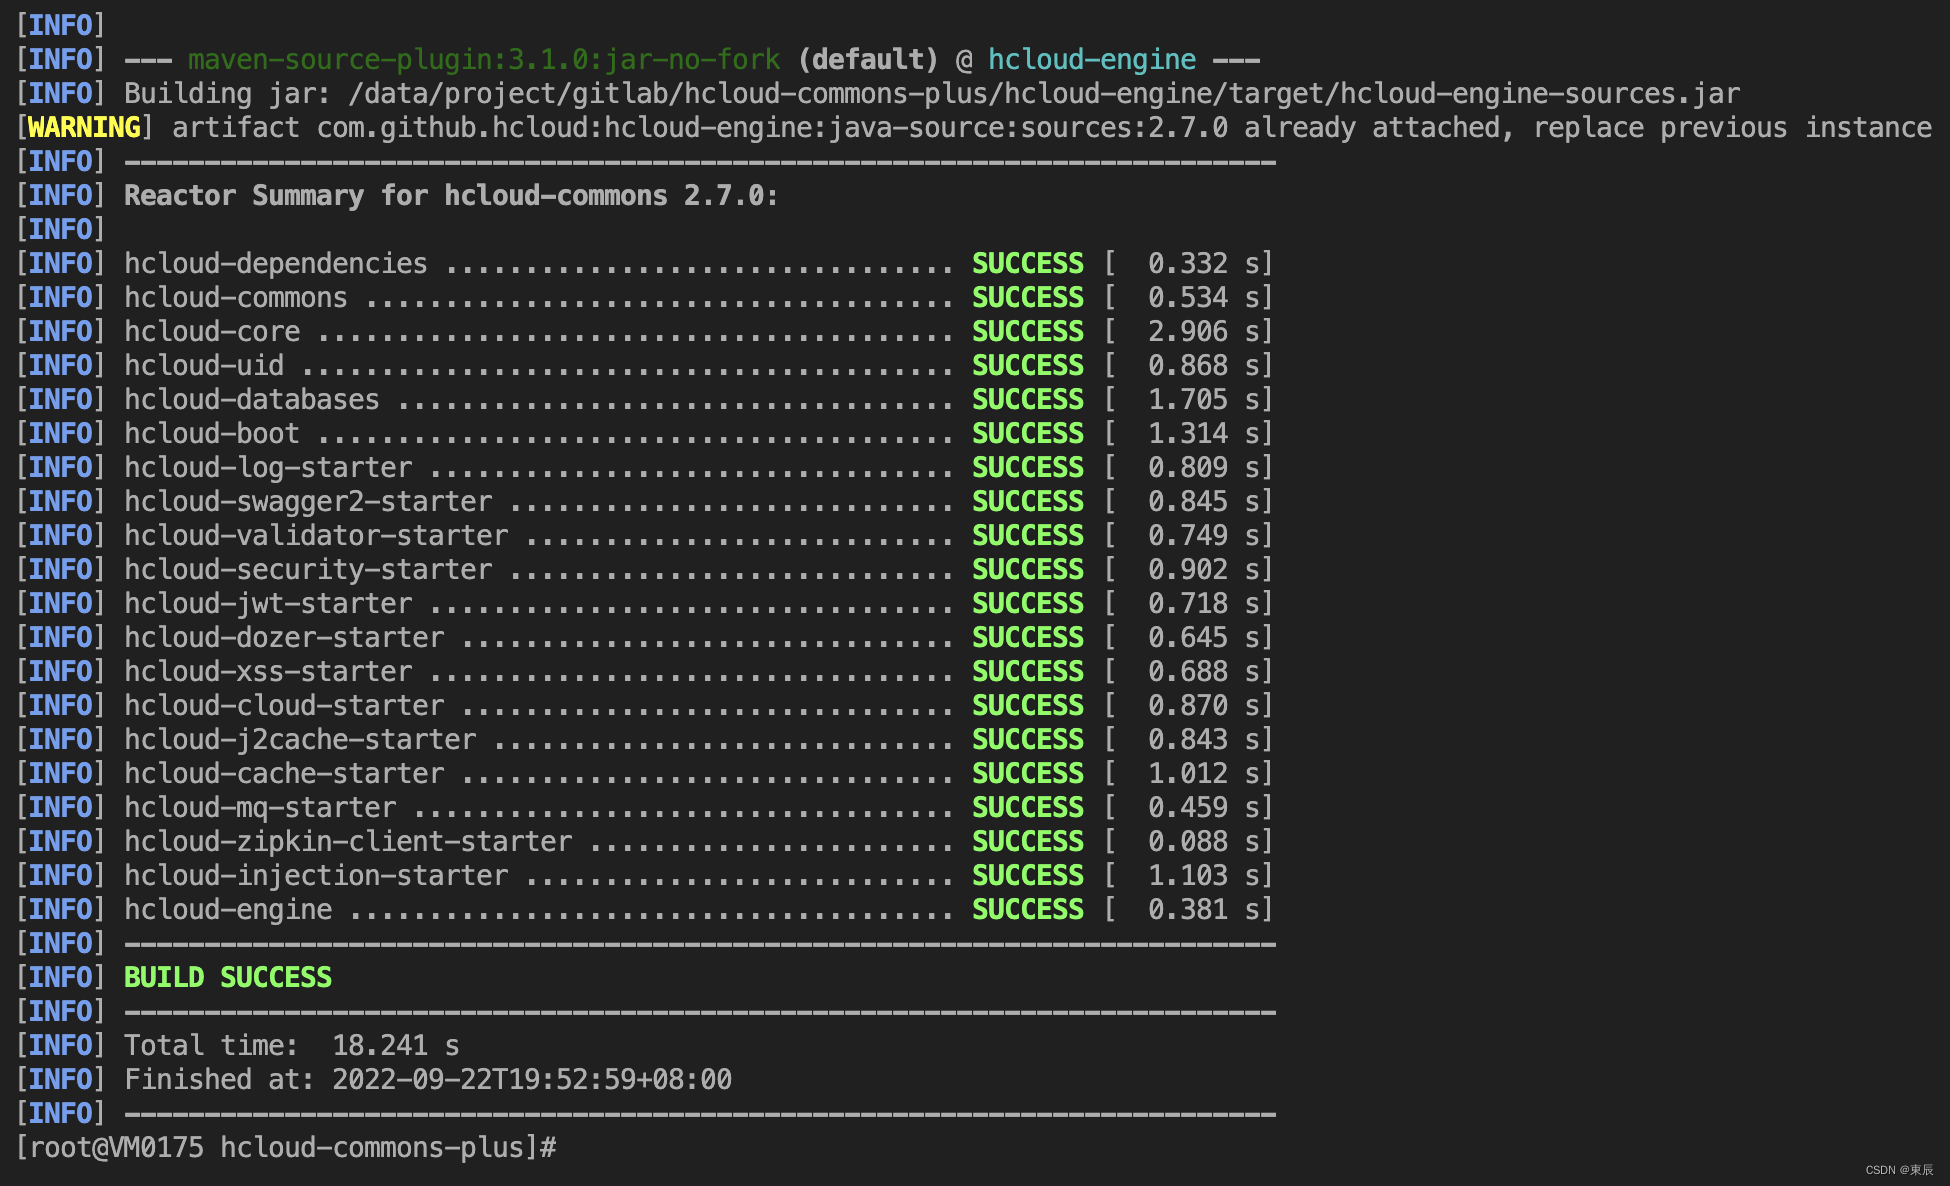Click the 0.088 s time for zipkin-client-starter
1950x1186 pixels.
coord(1204,841)
